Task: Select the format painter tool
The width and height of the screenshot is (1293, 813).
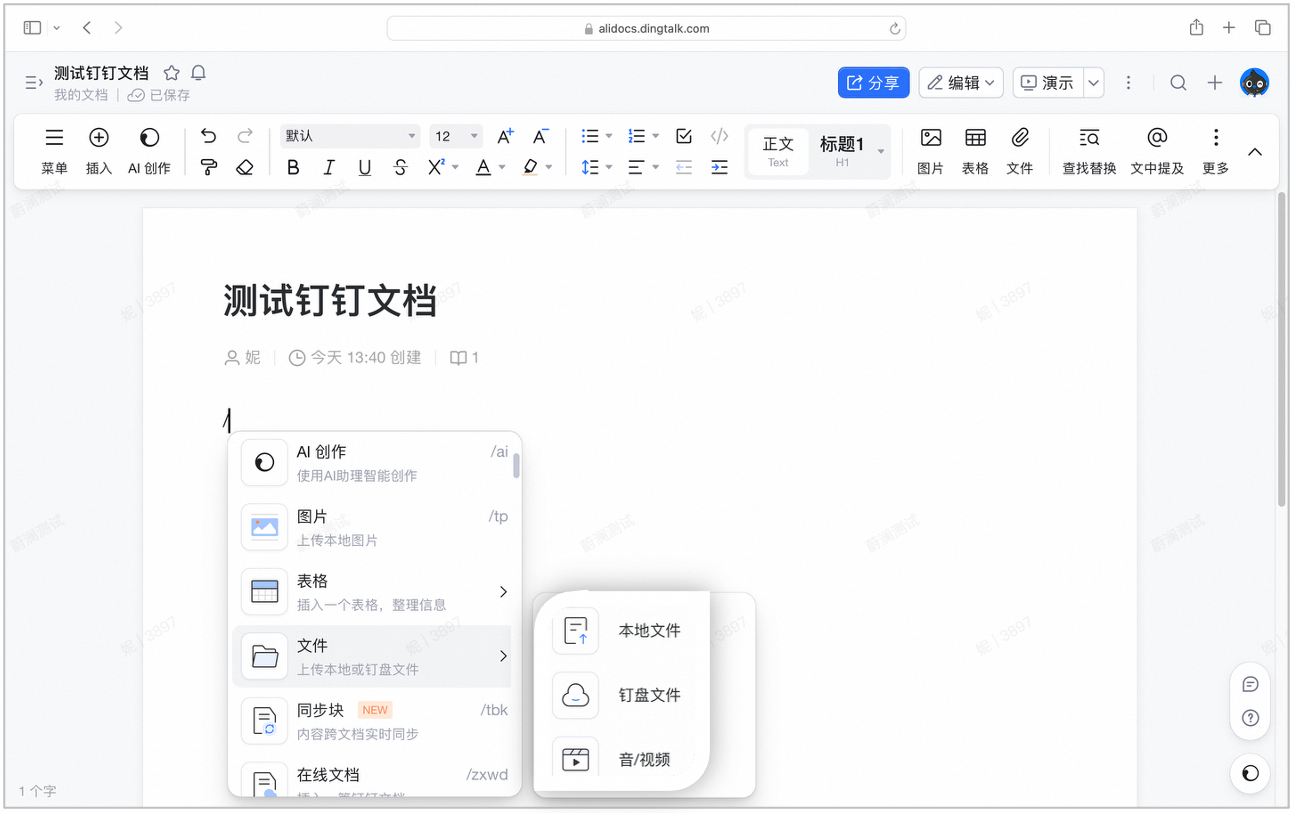Action: click(208, 167)
